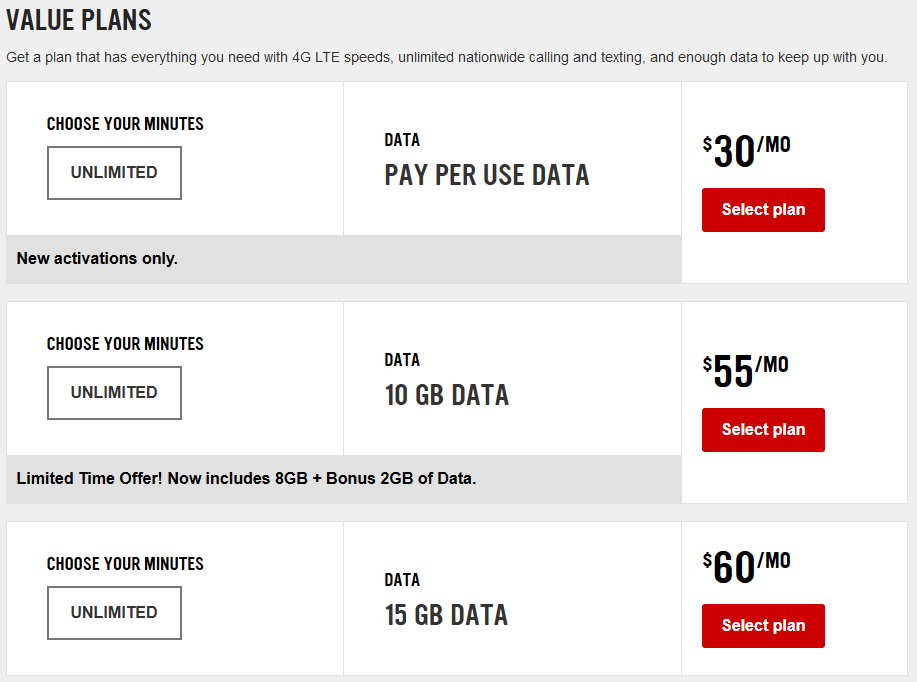The height and width of the screenshot is (682, 917).
Task: Click the 15 GB Data title
Action: tap(447, 615)
